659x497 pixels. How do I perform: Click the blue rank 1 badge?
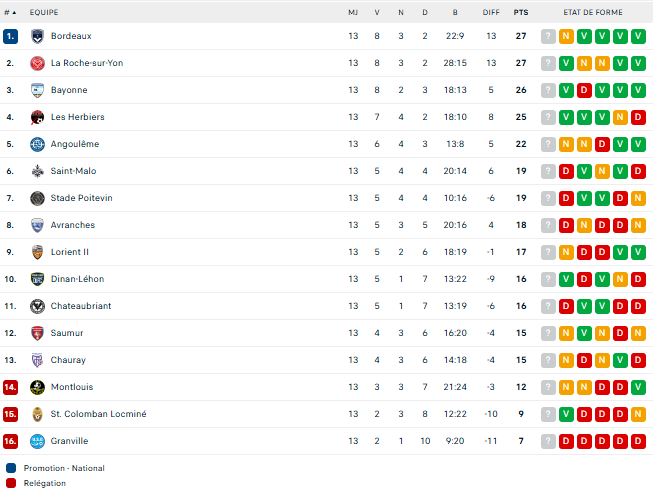click(10, 36)
